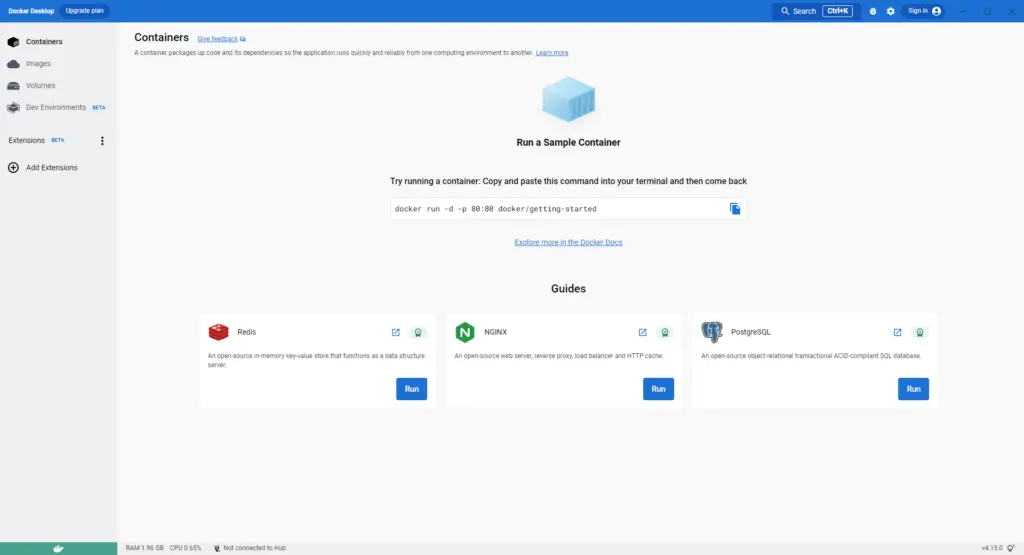Run the PostgreSQL guide container

pos(913,389)
